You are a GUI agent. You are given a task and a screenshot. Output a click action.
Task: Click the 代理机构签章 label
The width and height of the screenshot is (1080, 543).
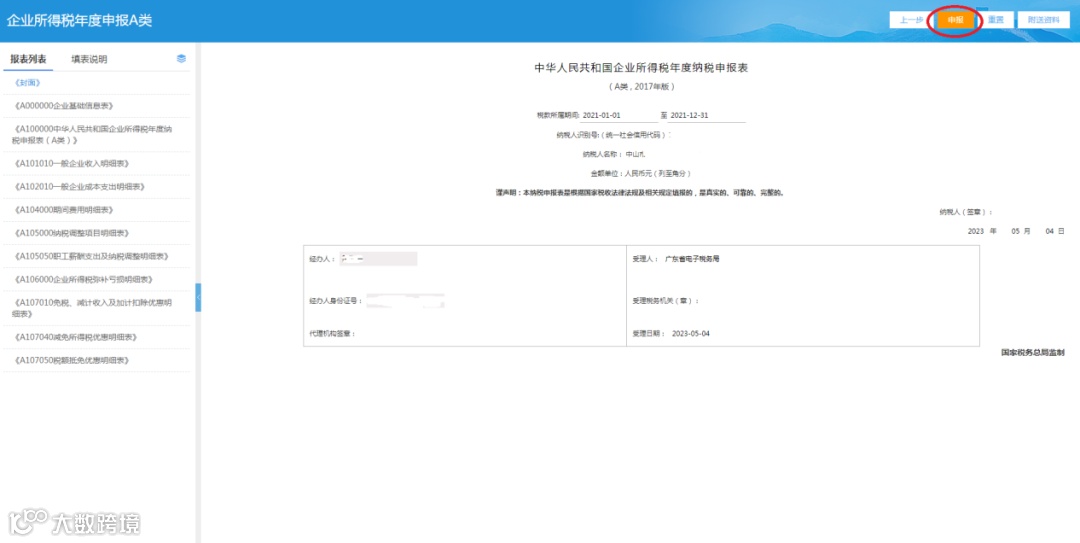coord(332,334)
